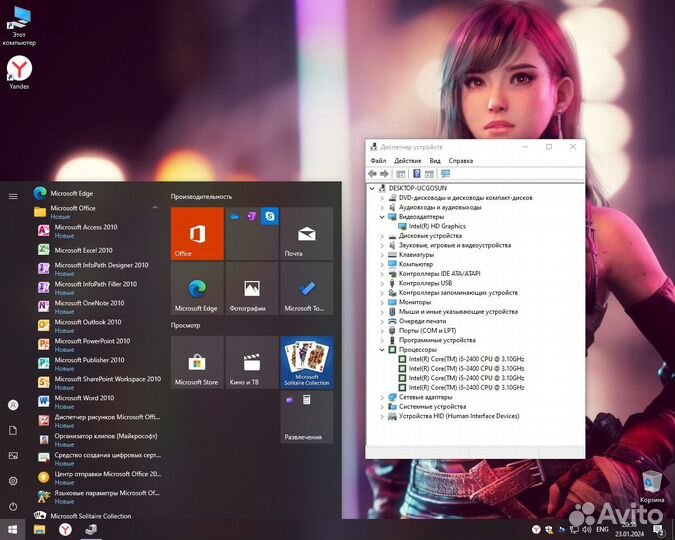Open Microsoft SharePoint Workspace 2010
675x540 pixels.
99,383
